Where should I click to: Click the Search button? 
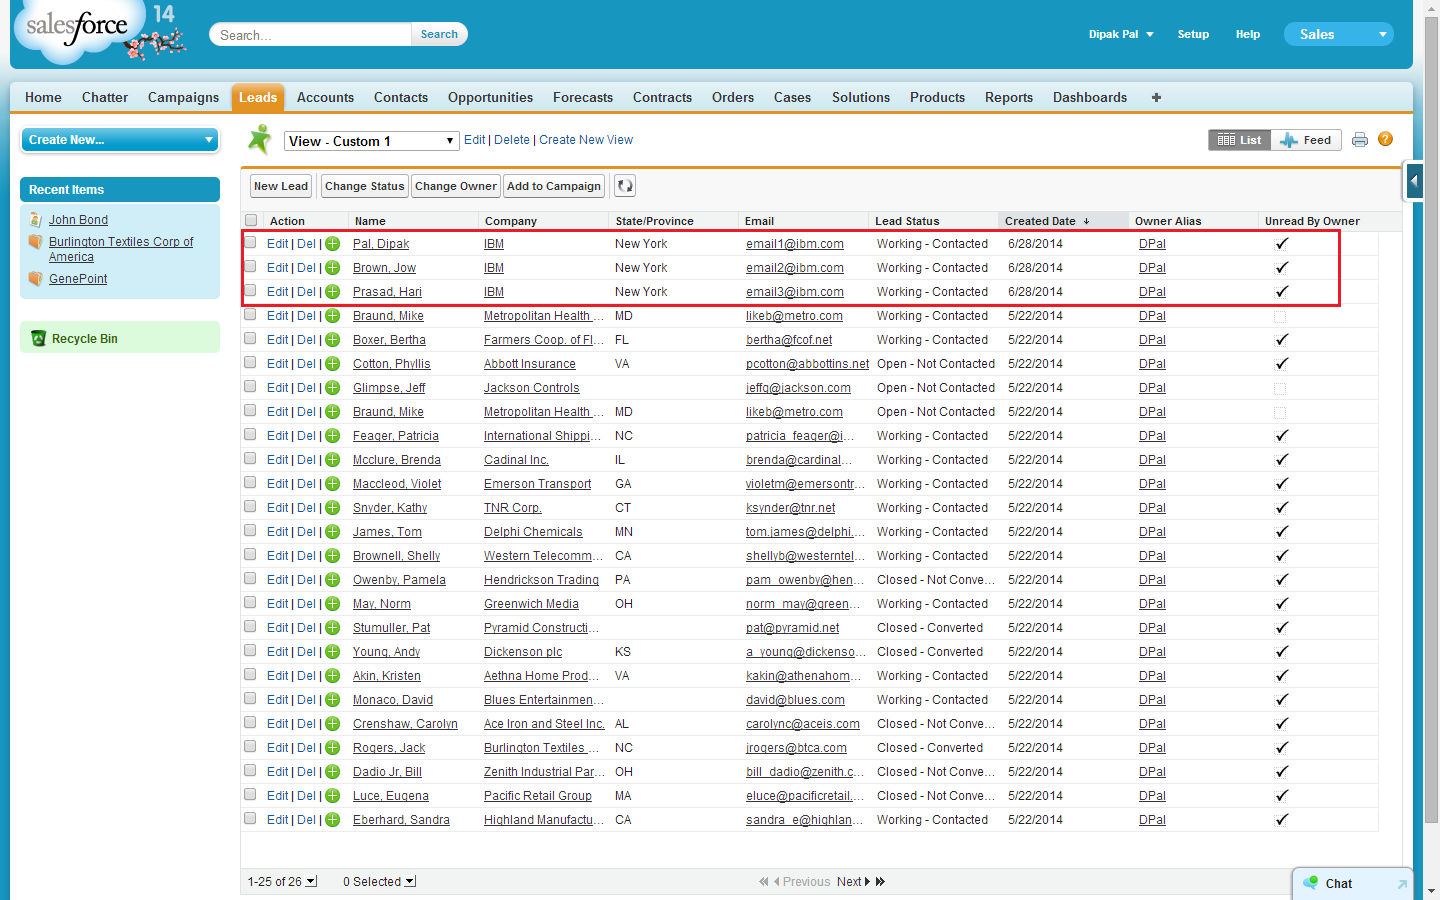point(439,34)
